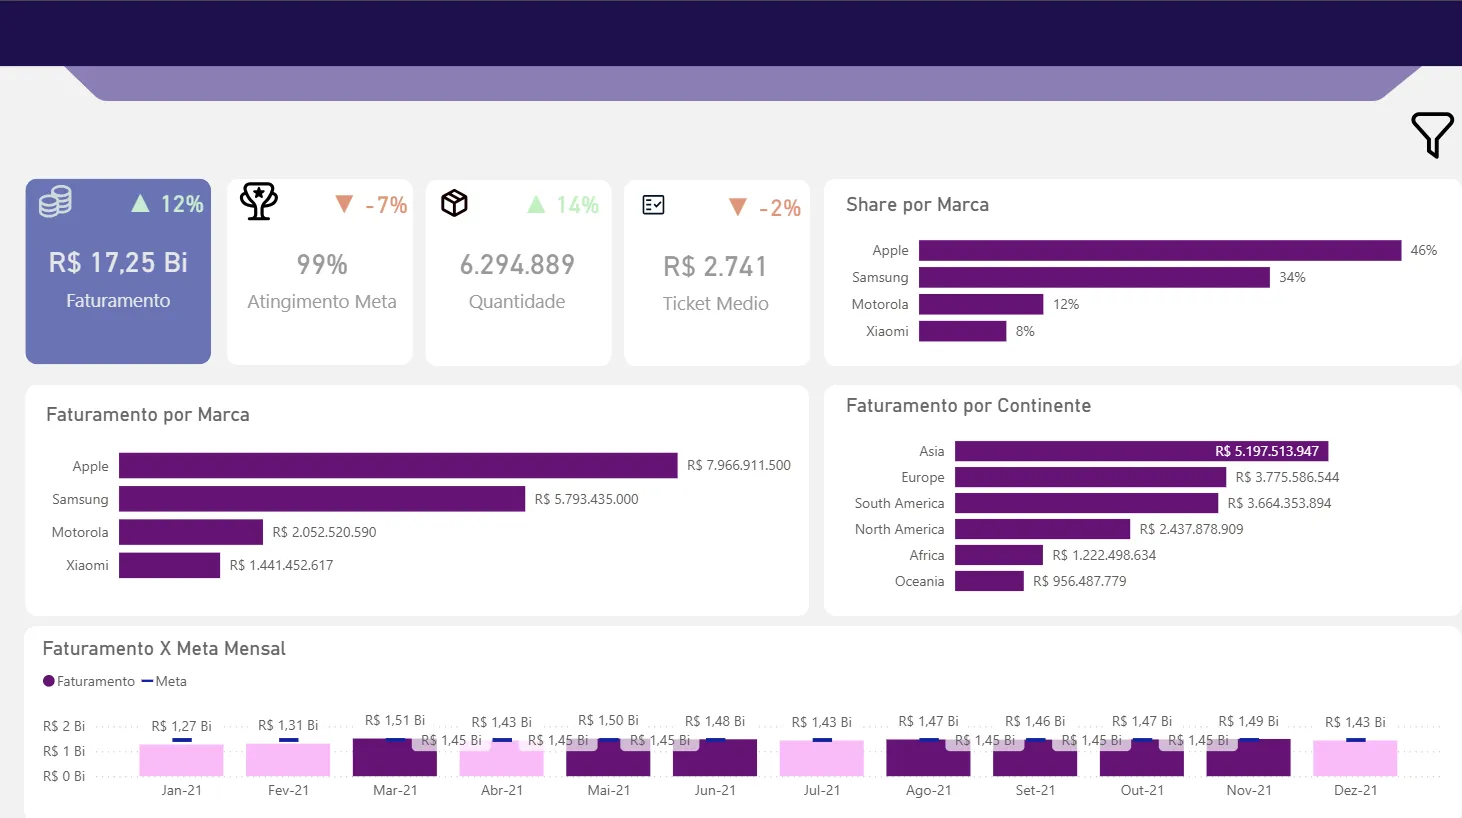
Task: Click the 'R$ 7.966.911.500' Apple value label
Action: coord(739,465)
